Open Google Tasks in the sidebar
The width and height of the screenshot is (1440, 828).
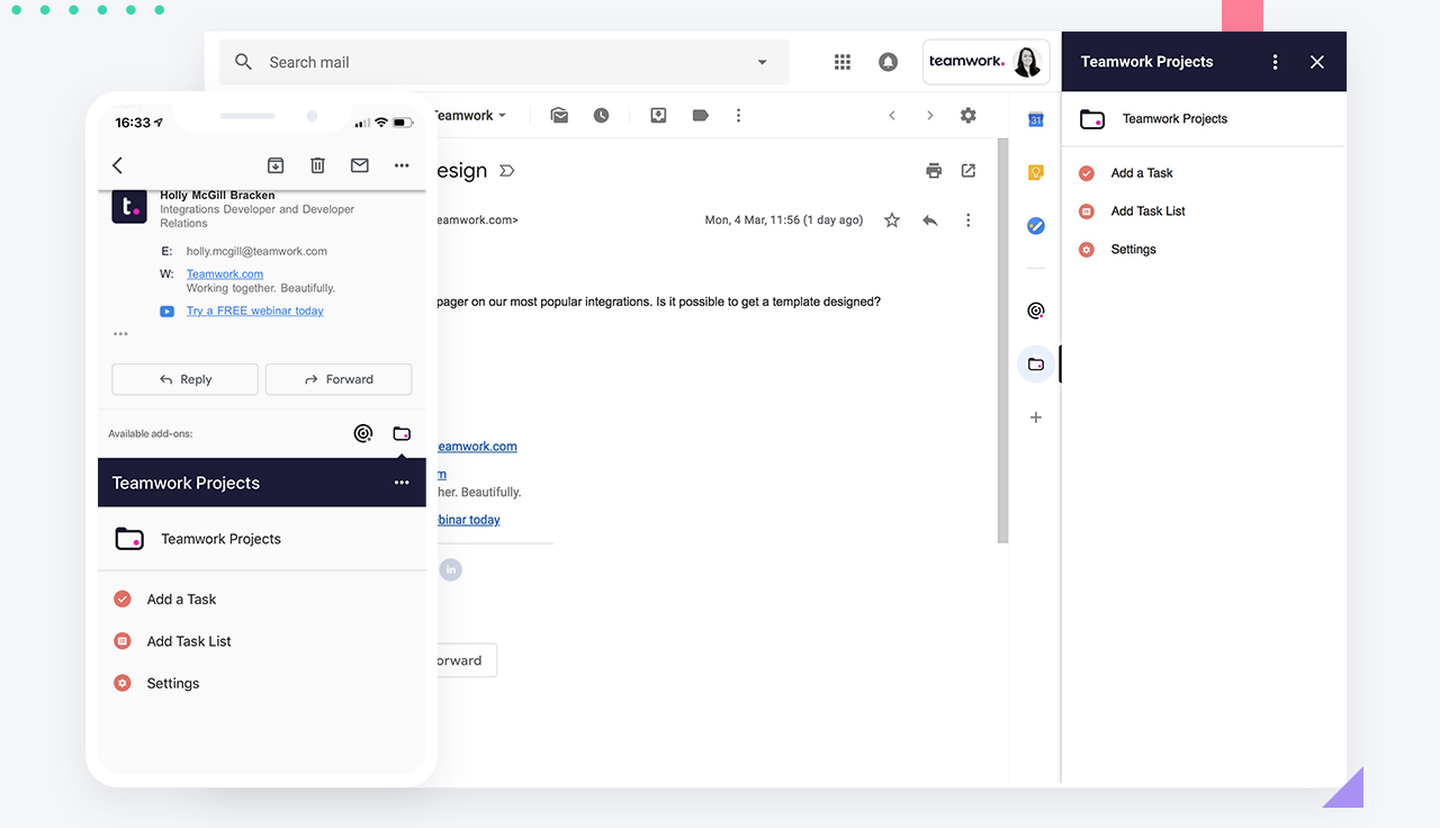pyautogui.click(x=1036, y=225)
